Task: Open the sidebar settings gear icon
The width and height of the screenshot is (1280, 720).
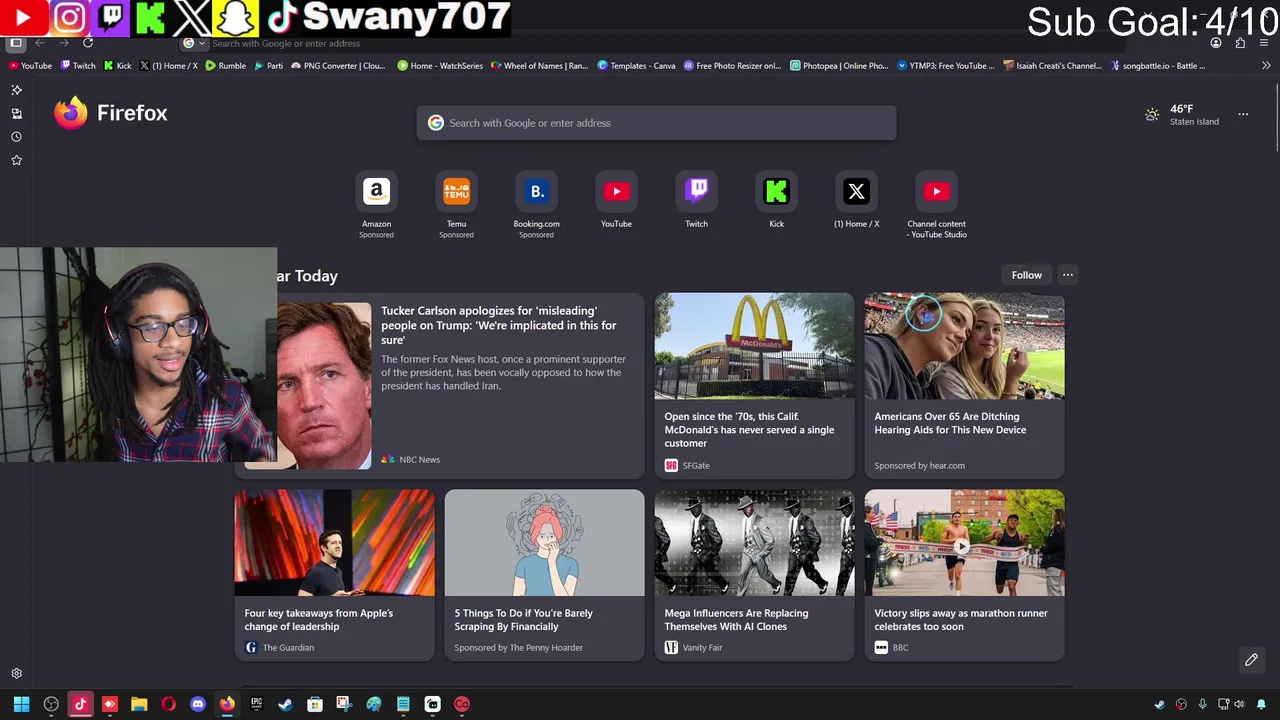Action: [16, 674]
